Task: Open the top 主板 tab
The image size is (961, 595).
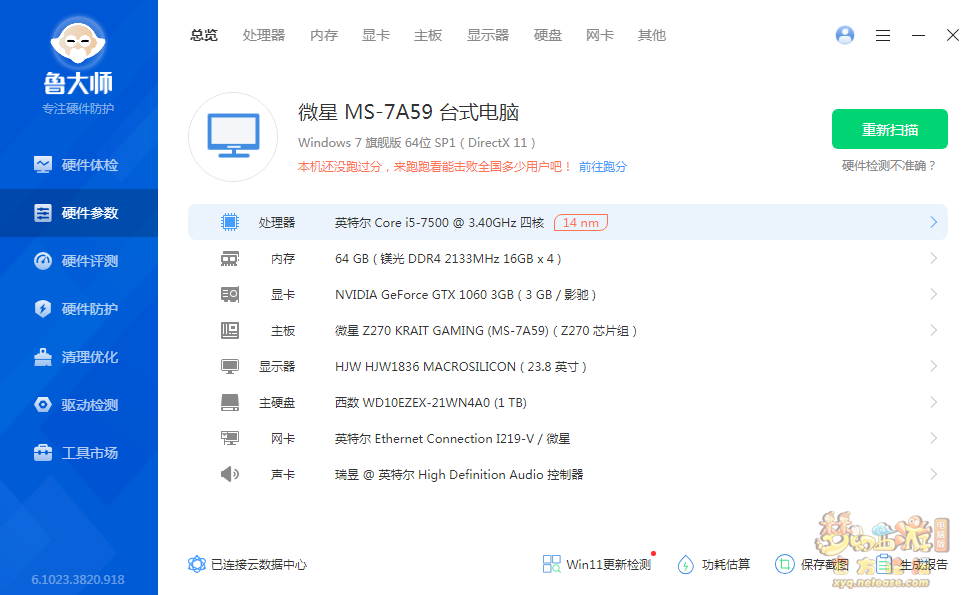Action: (428, 36)
